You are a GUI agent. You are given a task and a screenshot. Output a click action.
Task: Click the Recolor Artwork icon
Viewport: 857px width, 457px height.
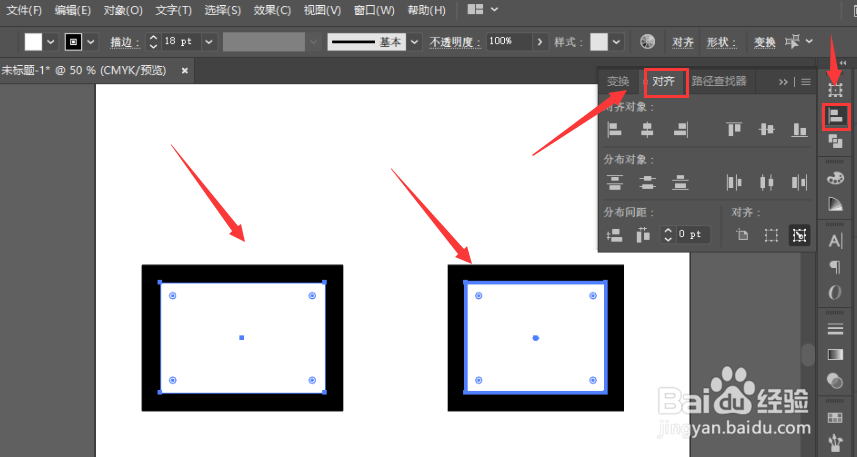coord(647,42)
